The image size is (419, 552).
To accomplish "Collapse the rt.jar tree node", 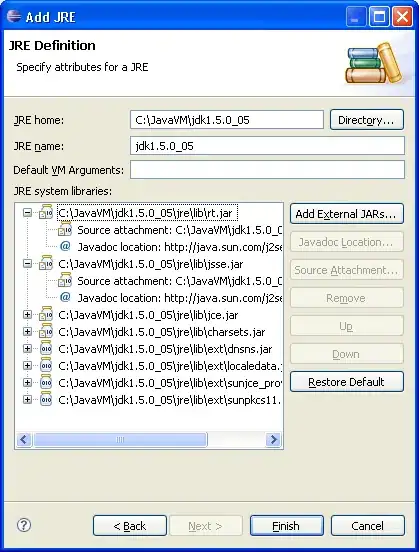I will [x=27, y=213].
